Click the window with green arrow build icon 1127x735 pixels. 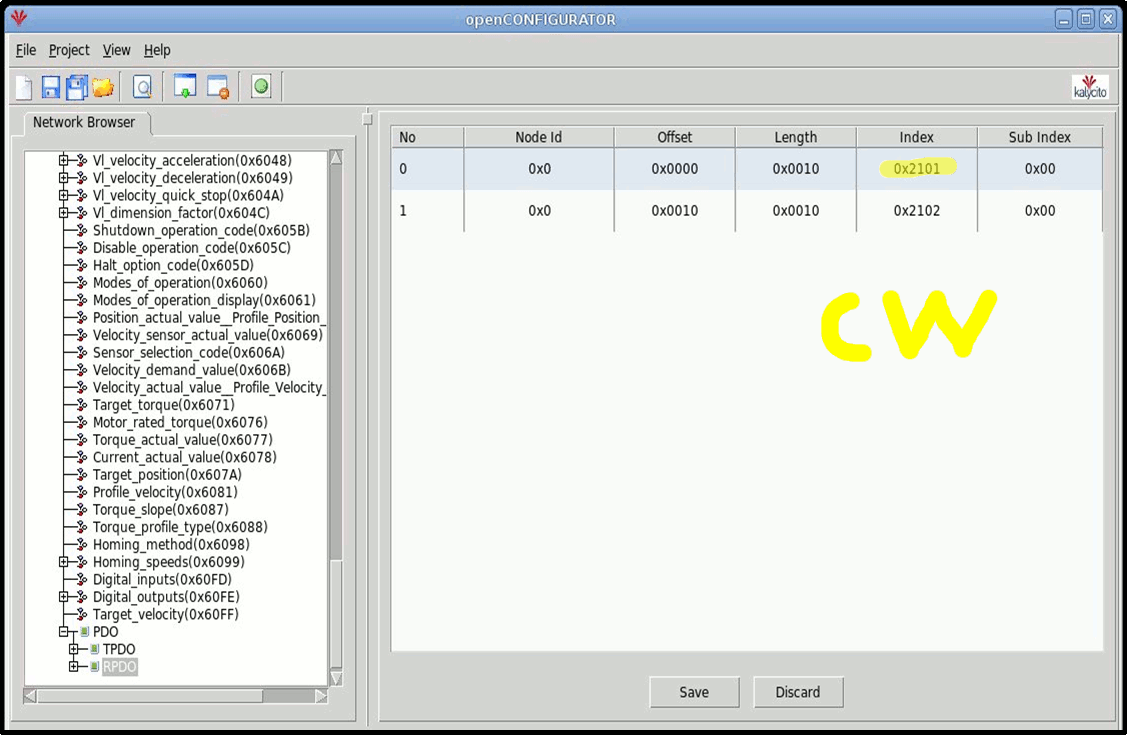pos(185,86)
